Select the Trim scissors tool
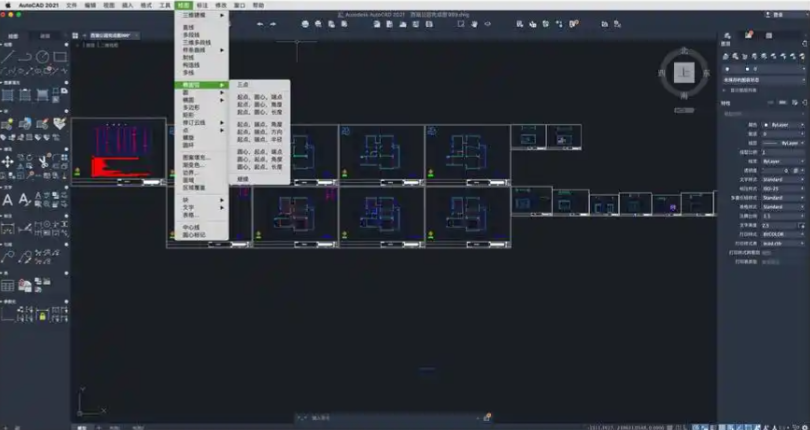 43,162
